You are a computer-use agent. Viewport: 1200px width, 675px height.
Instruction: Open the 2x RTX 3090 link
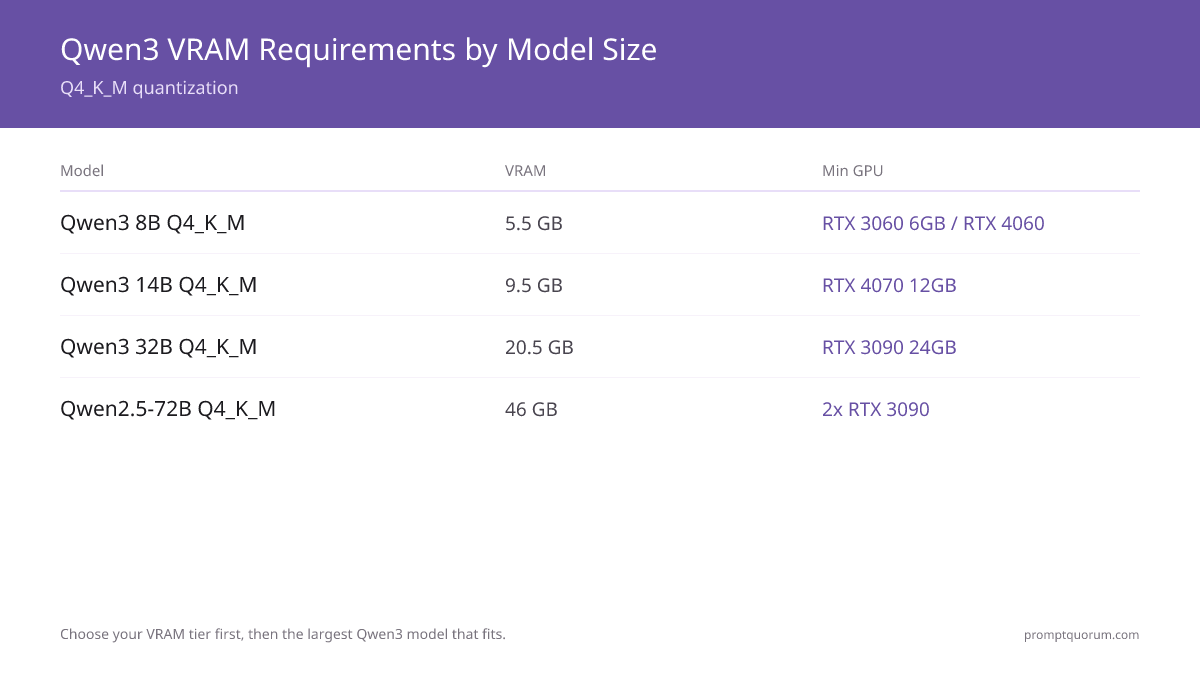click(x=876, y=409)
